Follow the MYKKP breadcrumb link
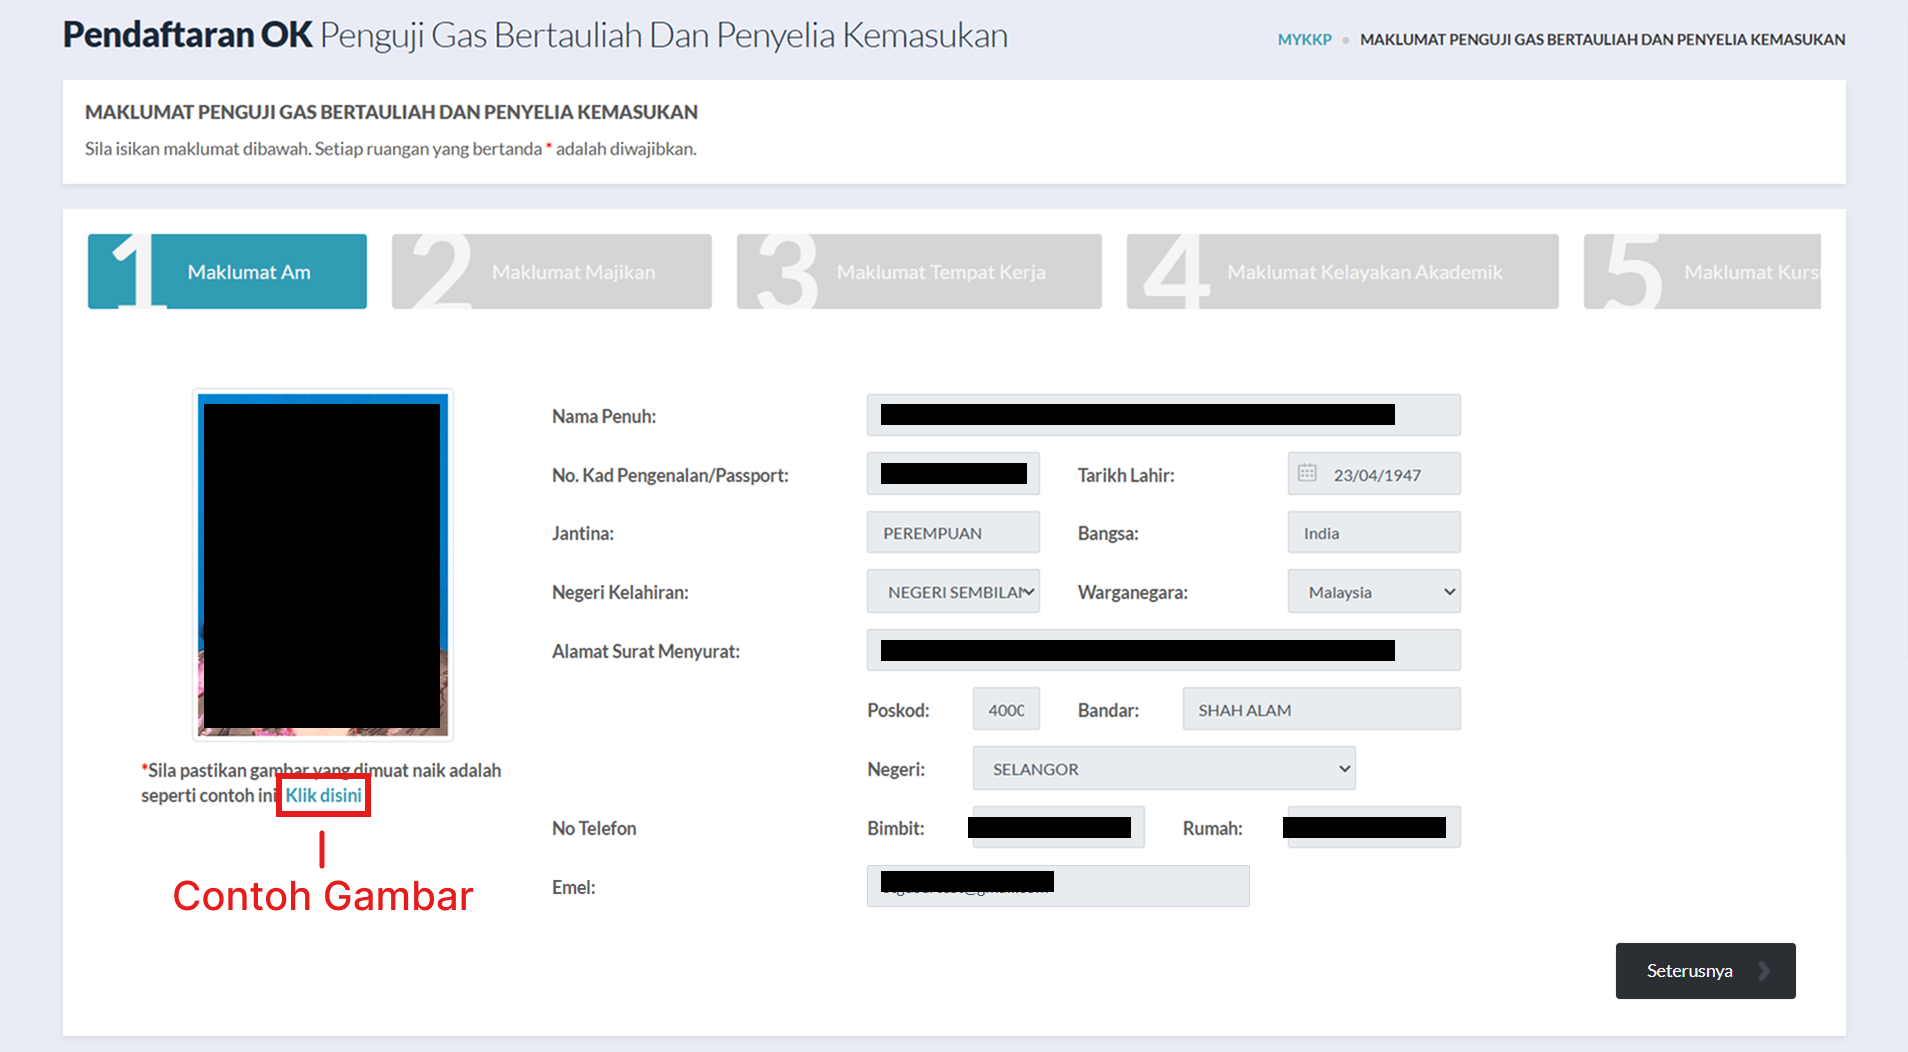The width and height of the screenshot is (1908, 1052). [1304, 40]
